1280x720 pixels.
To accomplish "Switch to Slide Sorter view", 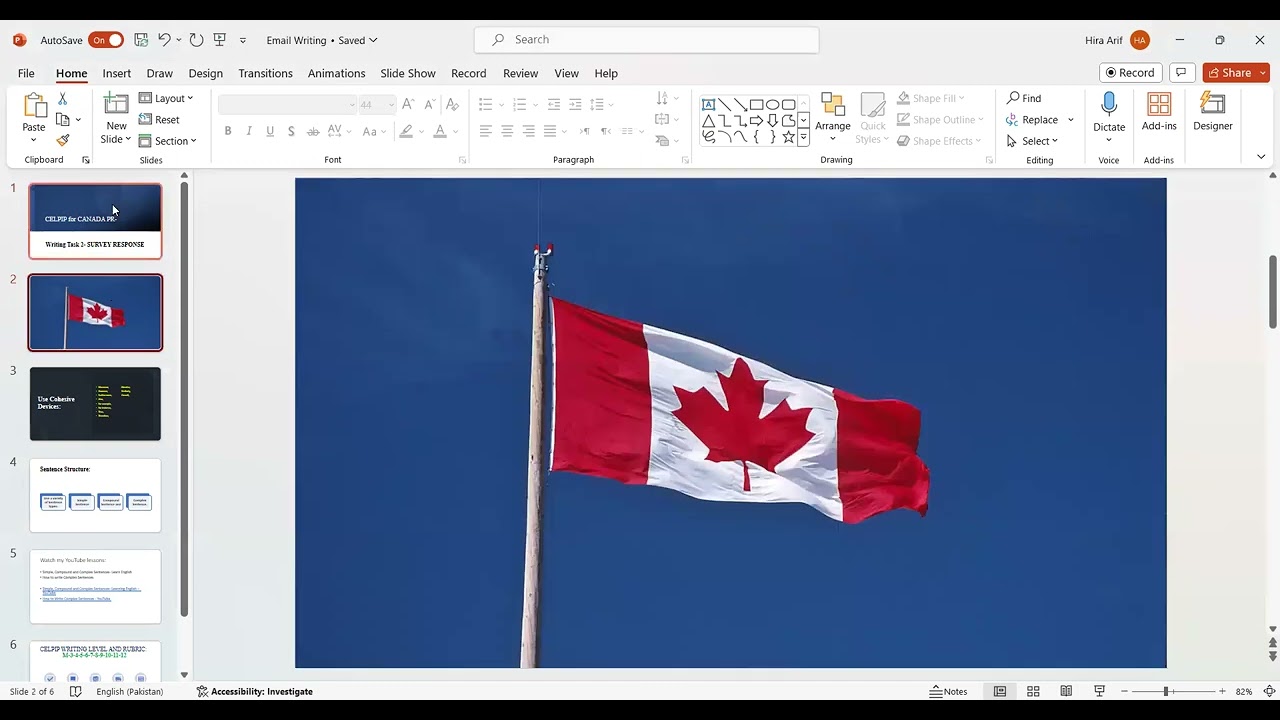I will 1033,691.
